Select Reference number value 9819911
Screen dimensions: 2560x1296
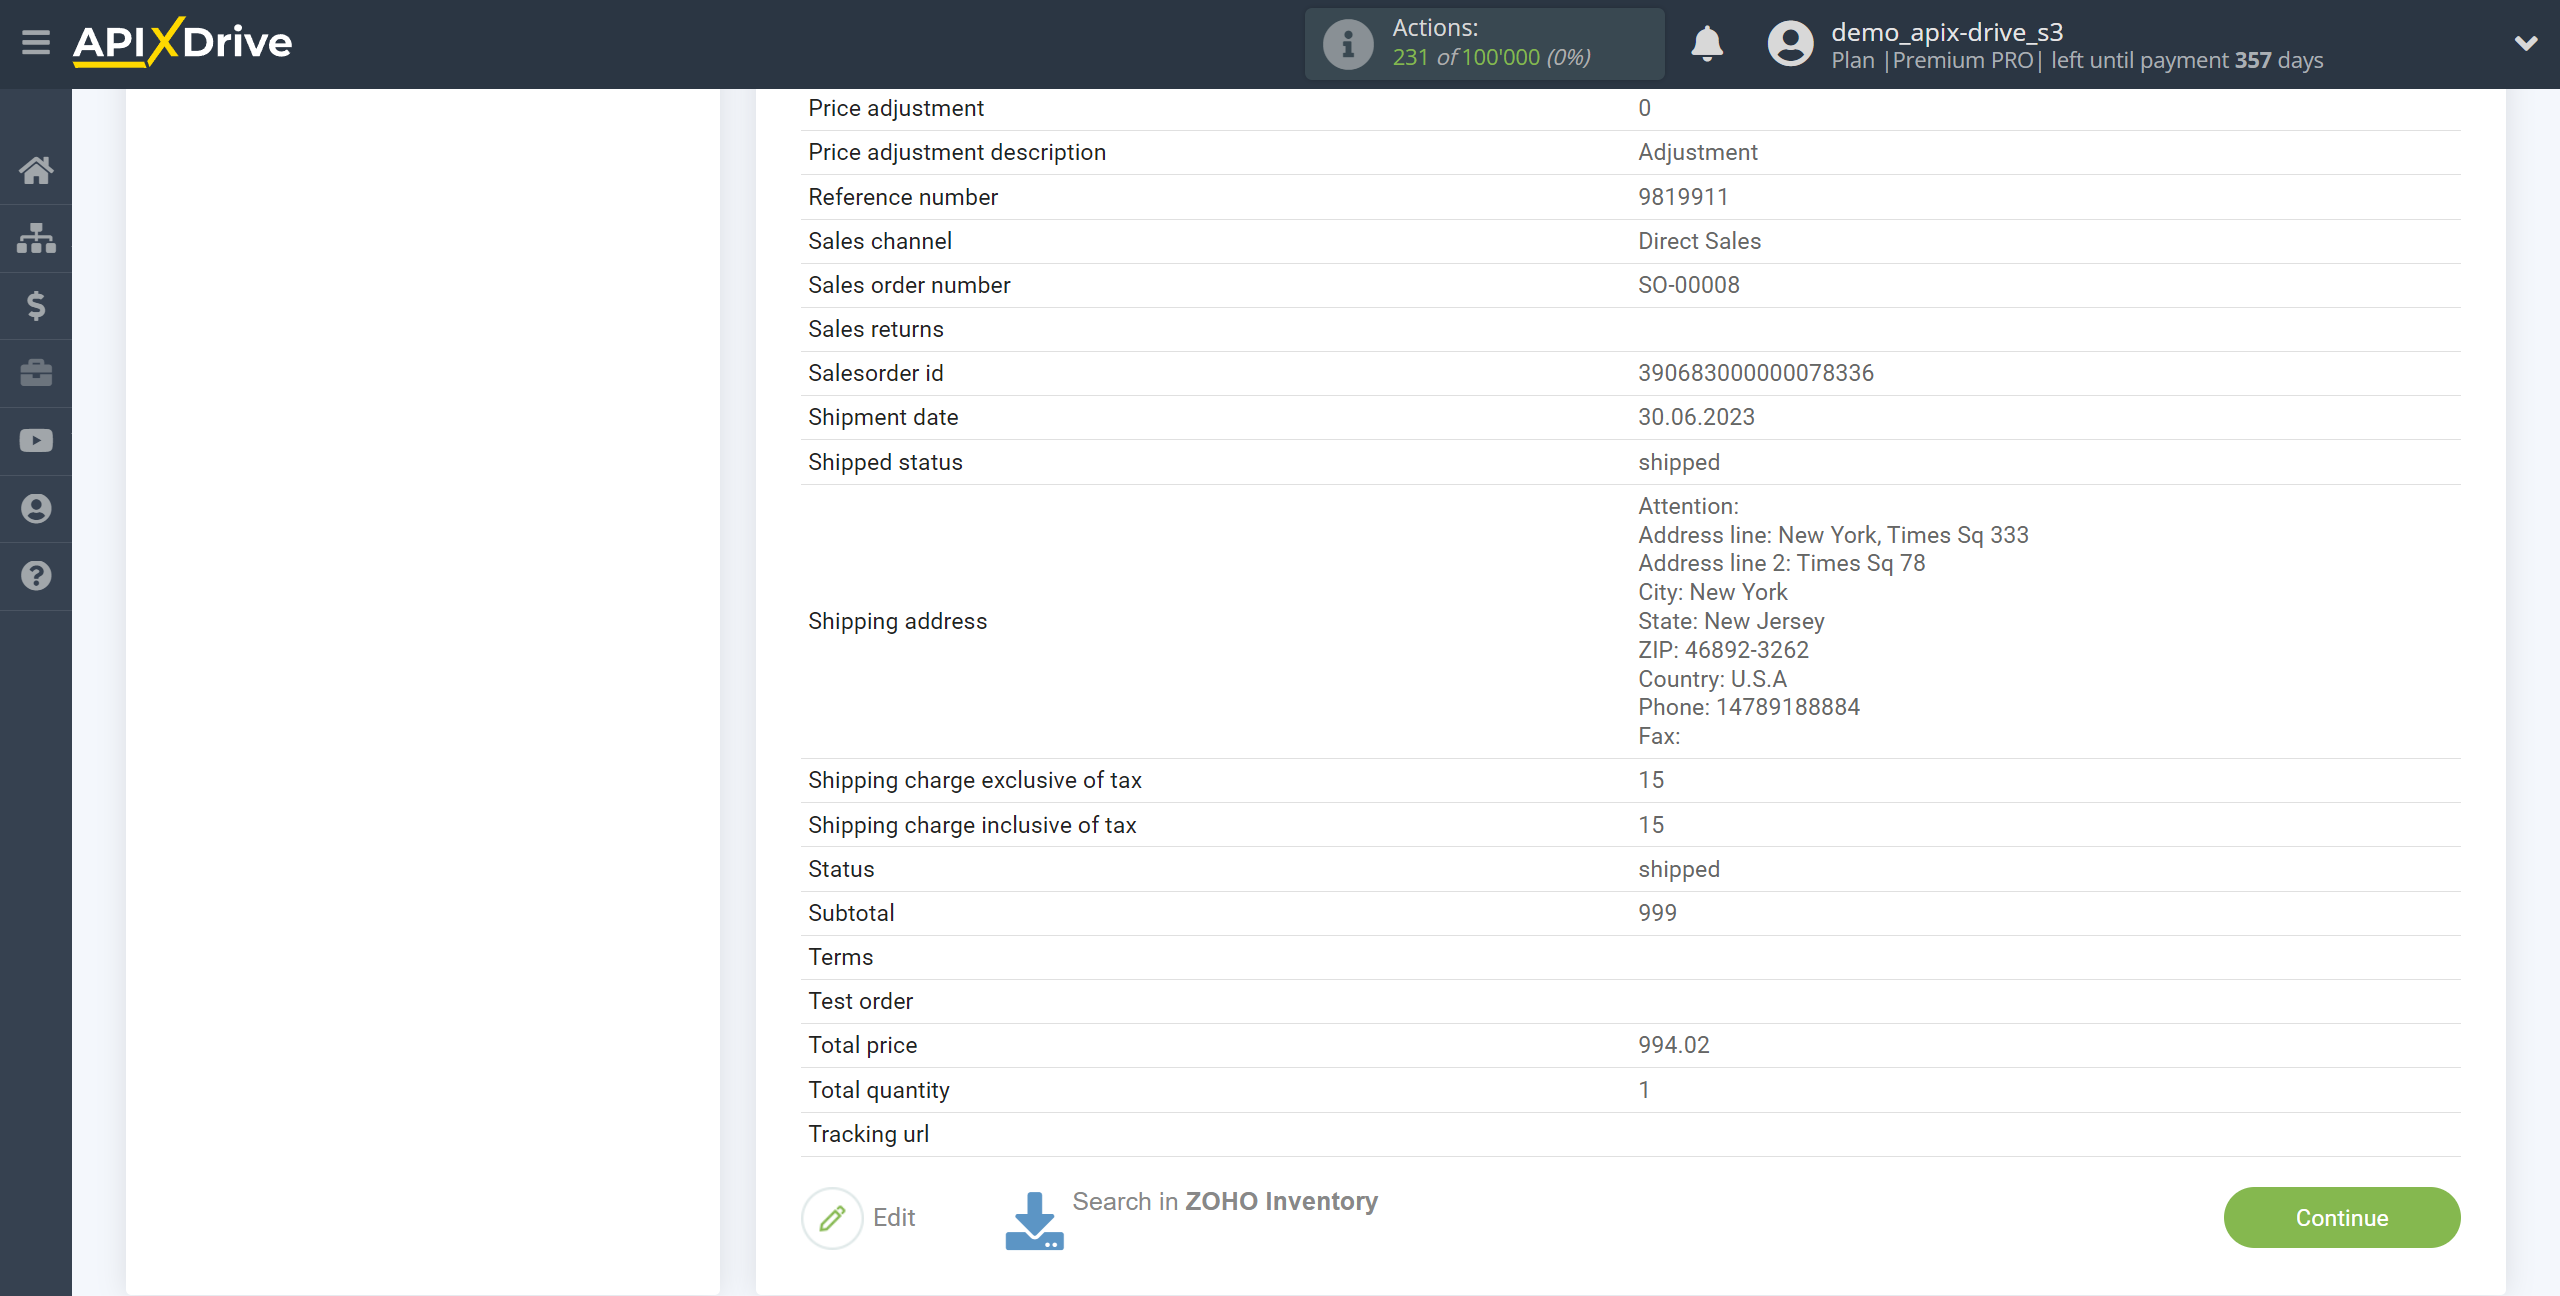(1682, 197)
